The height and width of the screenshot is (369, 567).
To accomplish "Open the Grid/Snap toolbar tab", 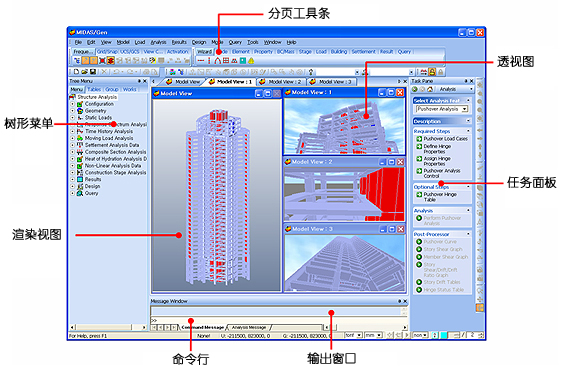I will coord(107,52).
